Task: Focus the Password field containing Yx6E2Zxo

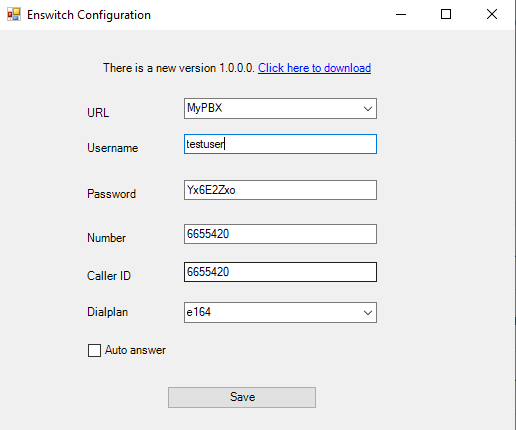Action: (280, 190)
